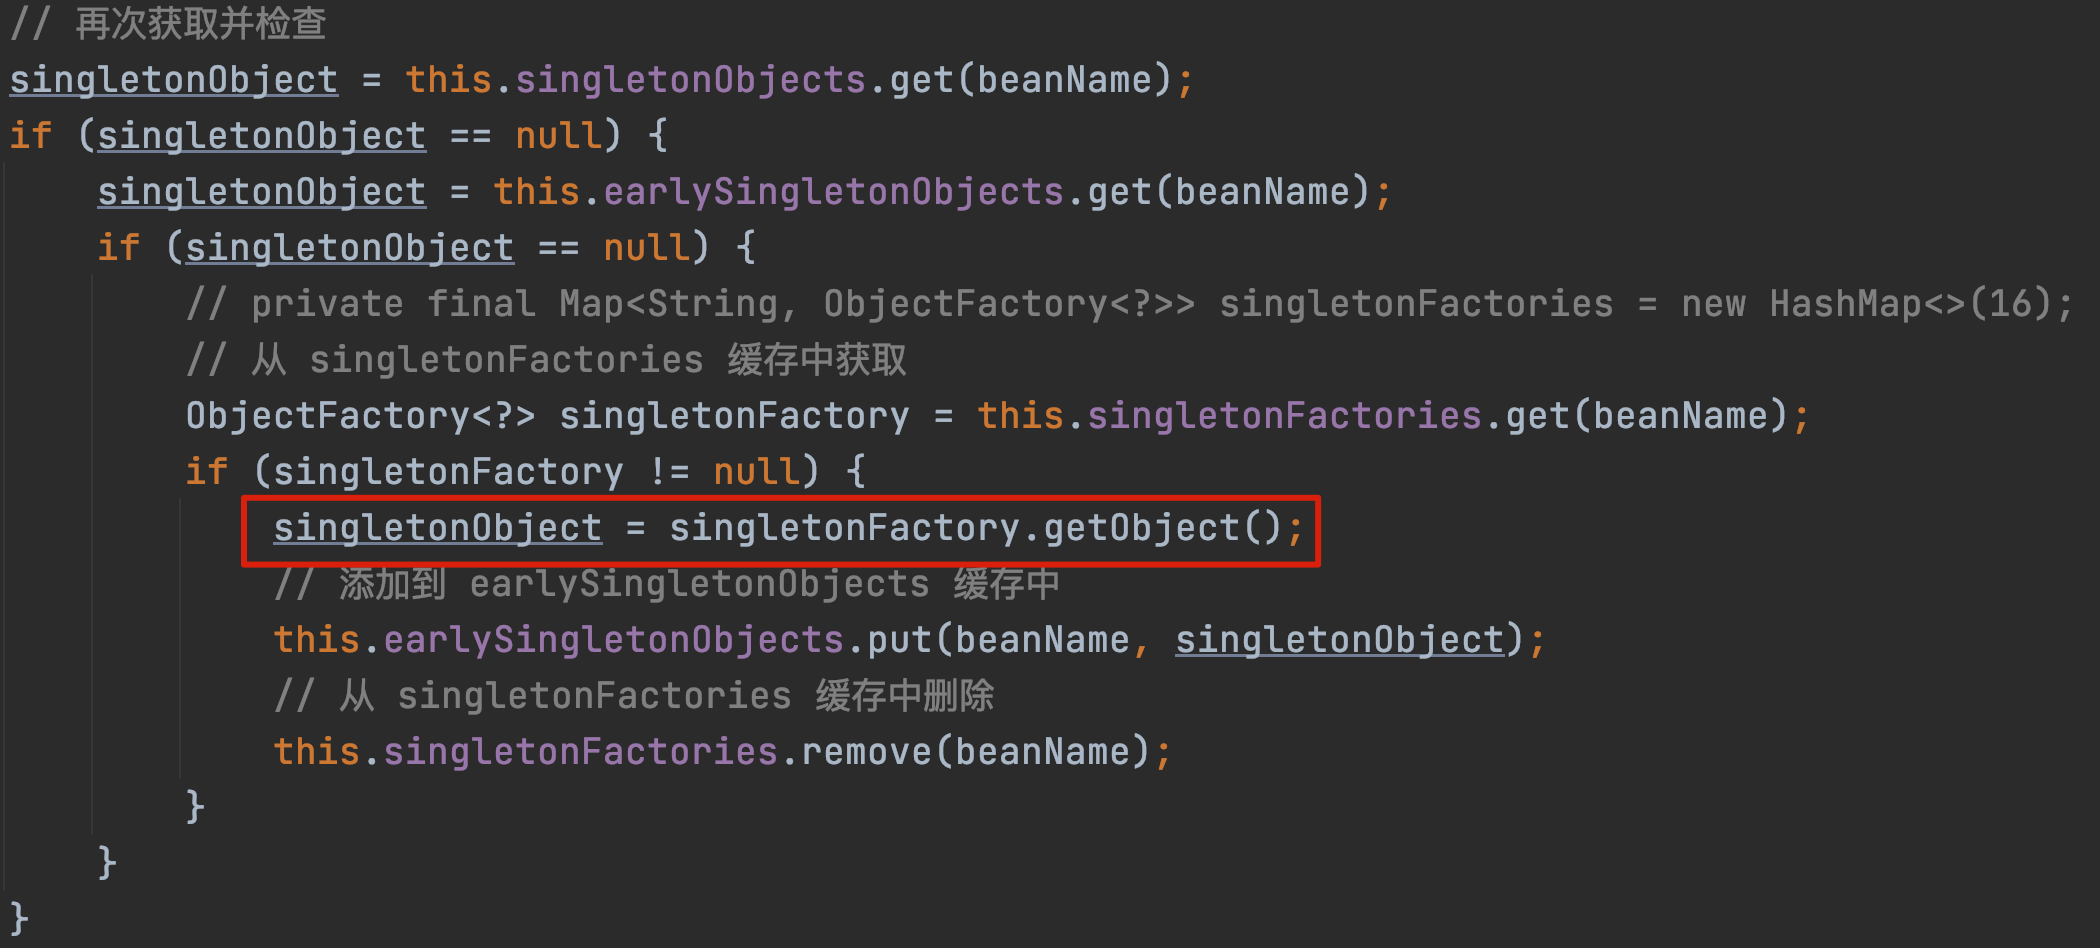Click singletonFactory.getObject() call in red box

[975, 528]
